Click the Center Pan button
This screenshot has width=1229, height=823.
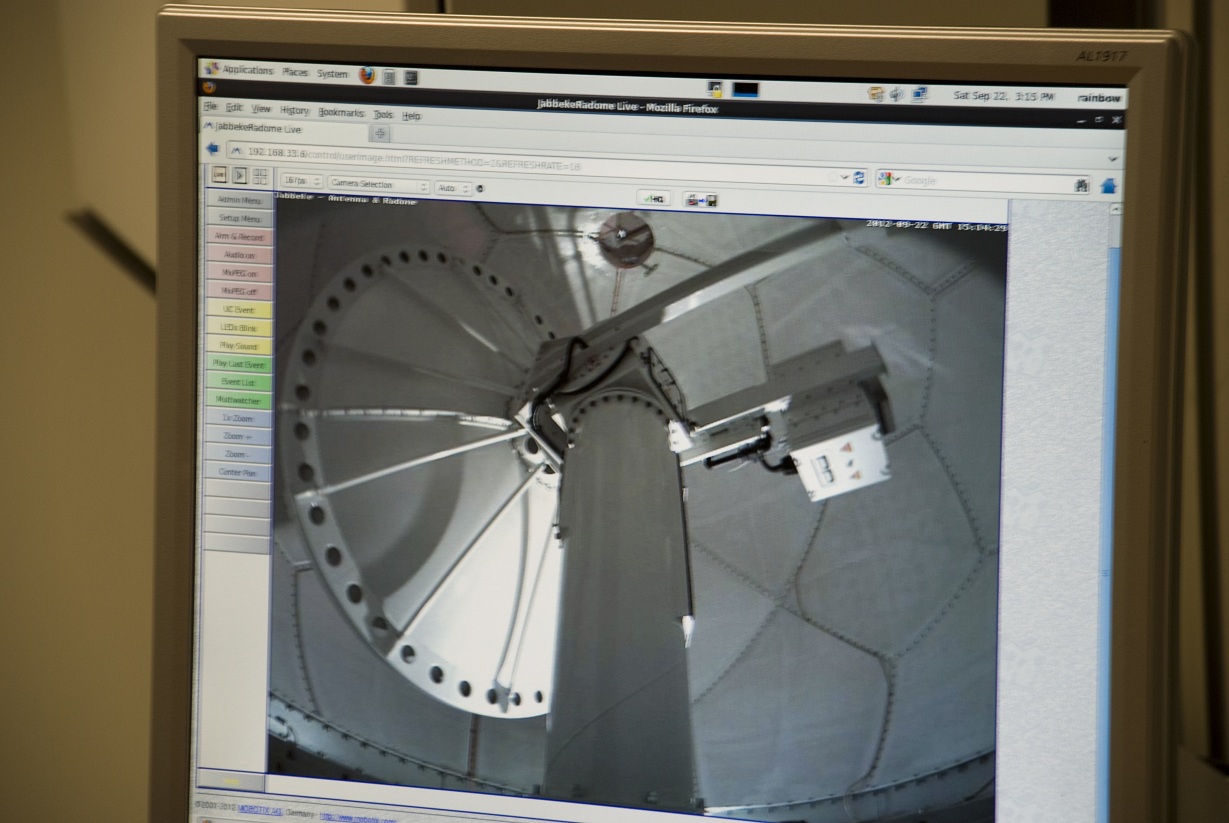coord(238,472)
